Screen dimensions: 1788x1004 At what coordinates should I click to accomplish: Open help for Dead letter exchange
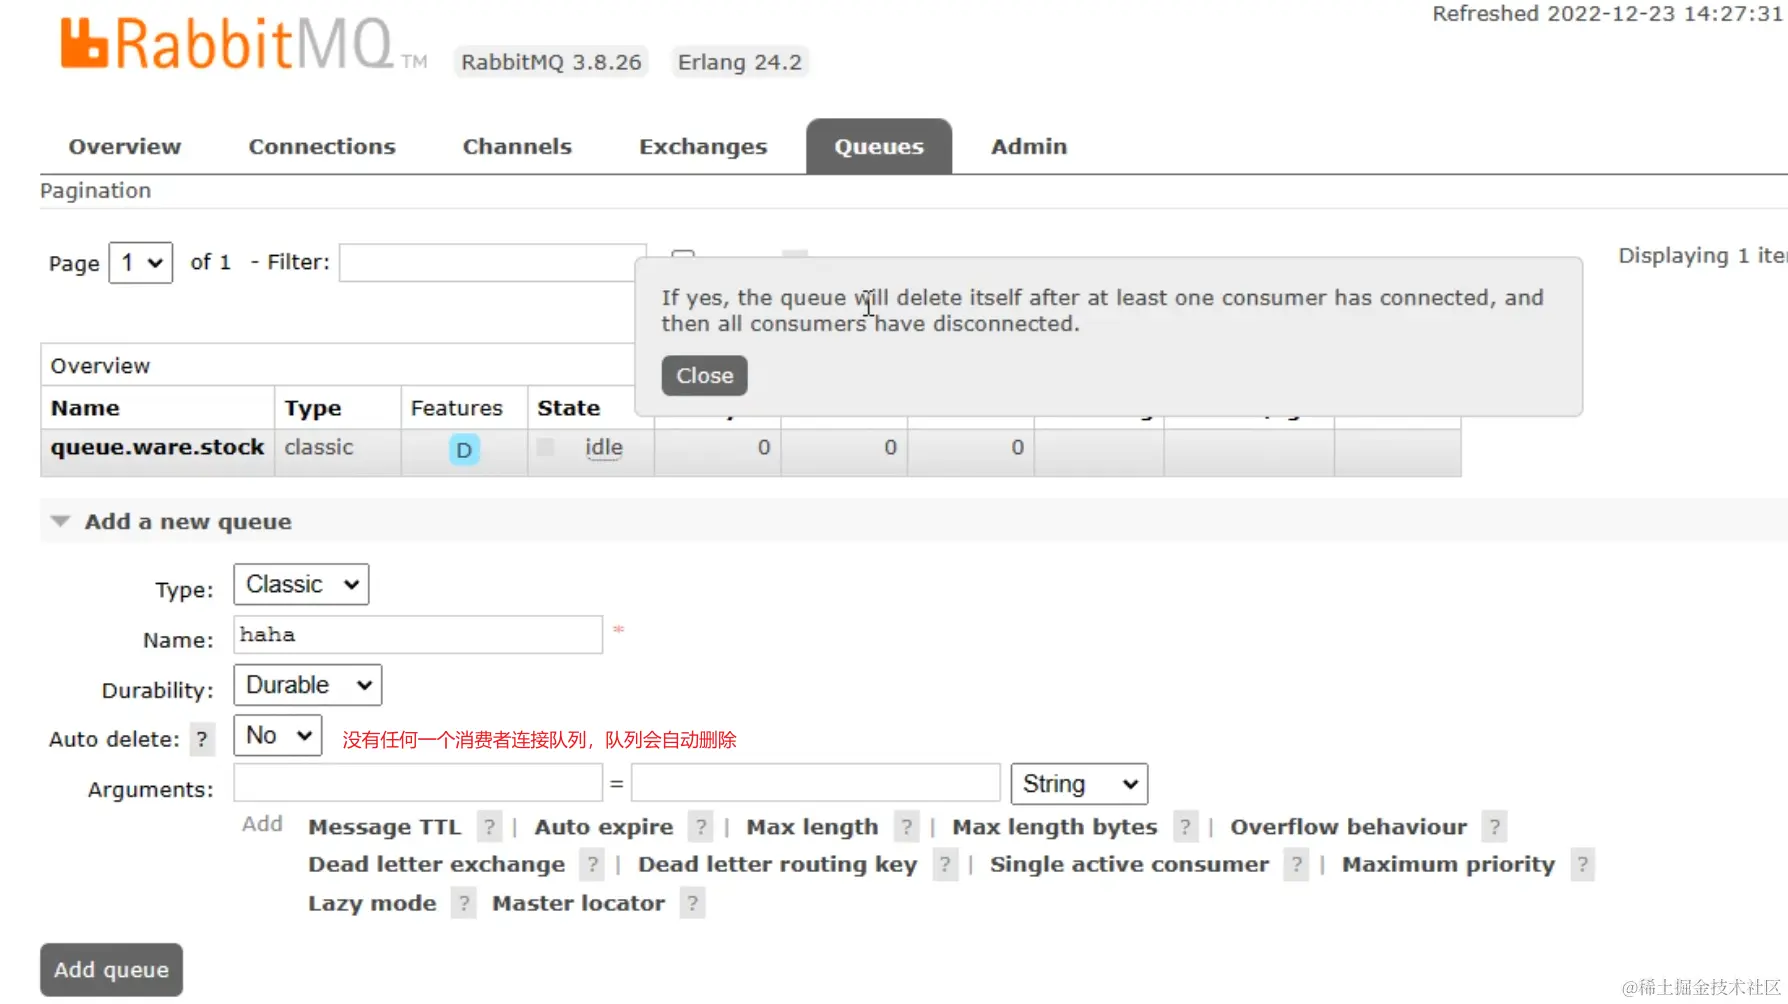point(593,864)
